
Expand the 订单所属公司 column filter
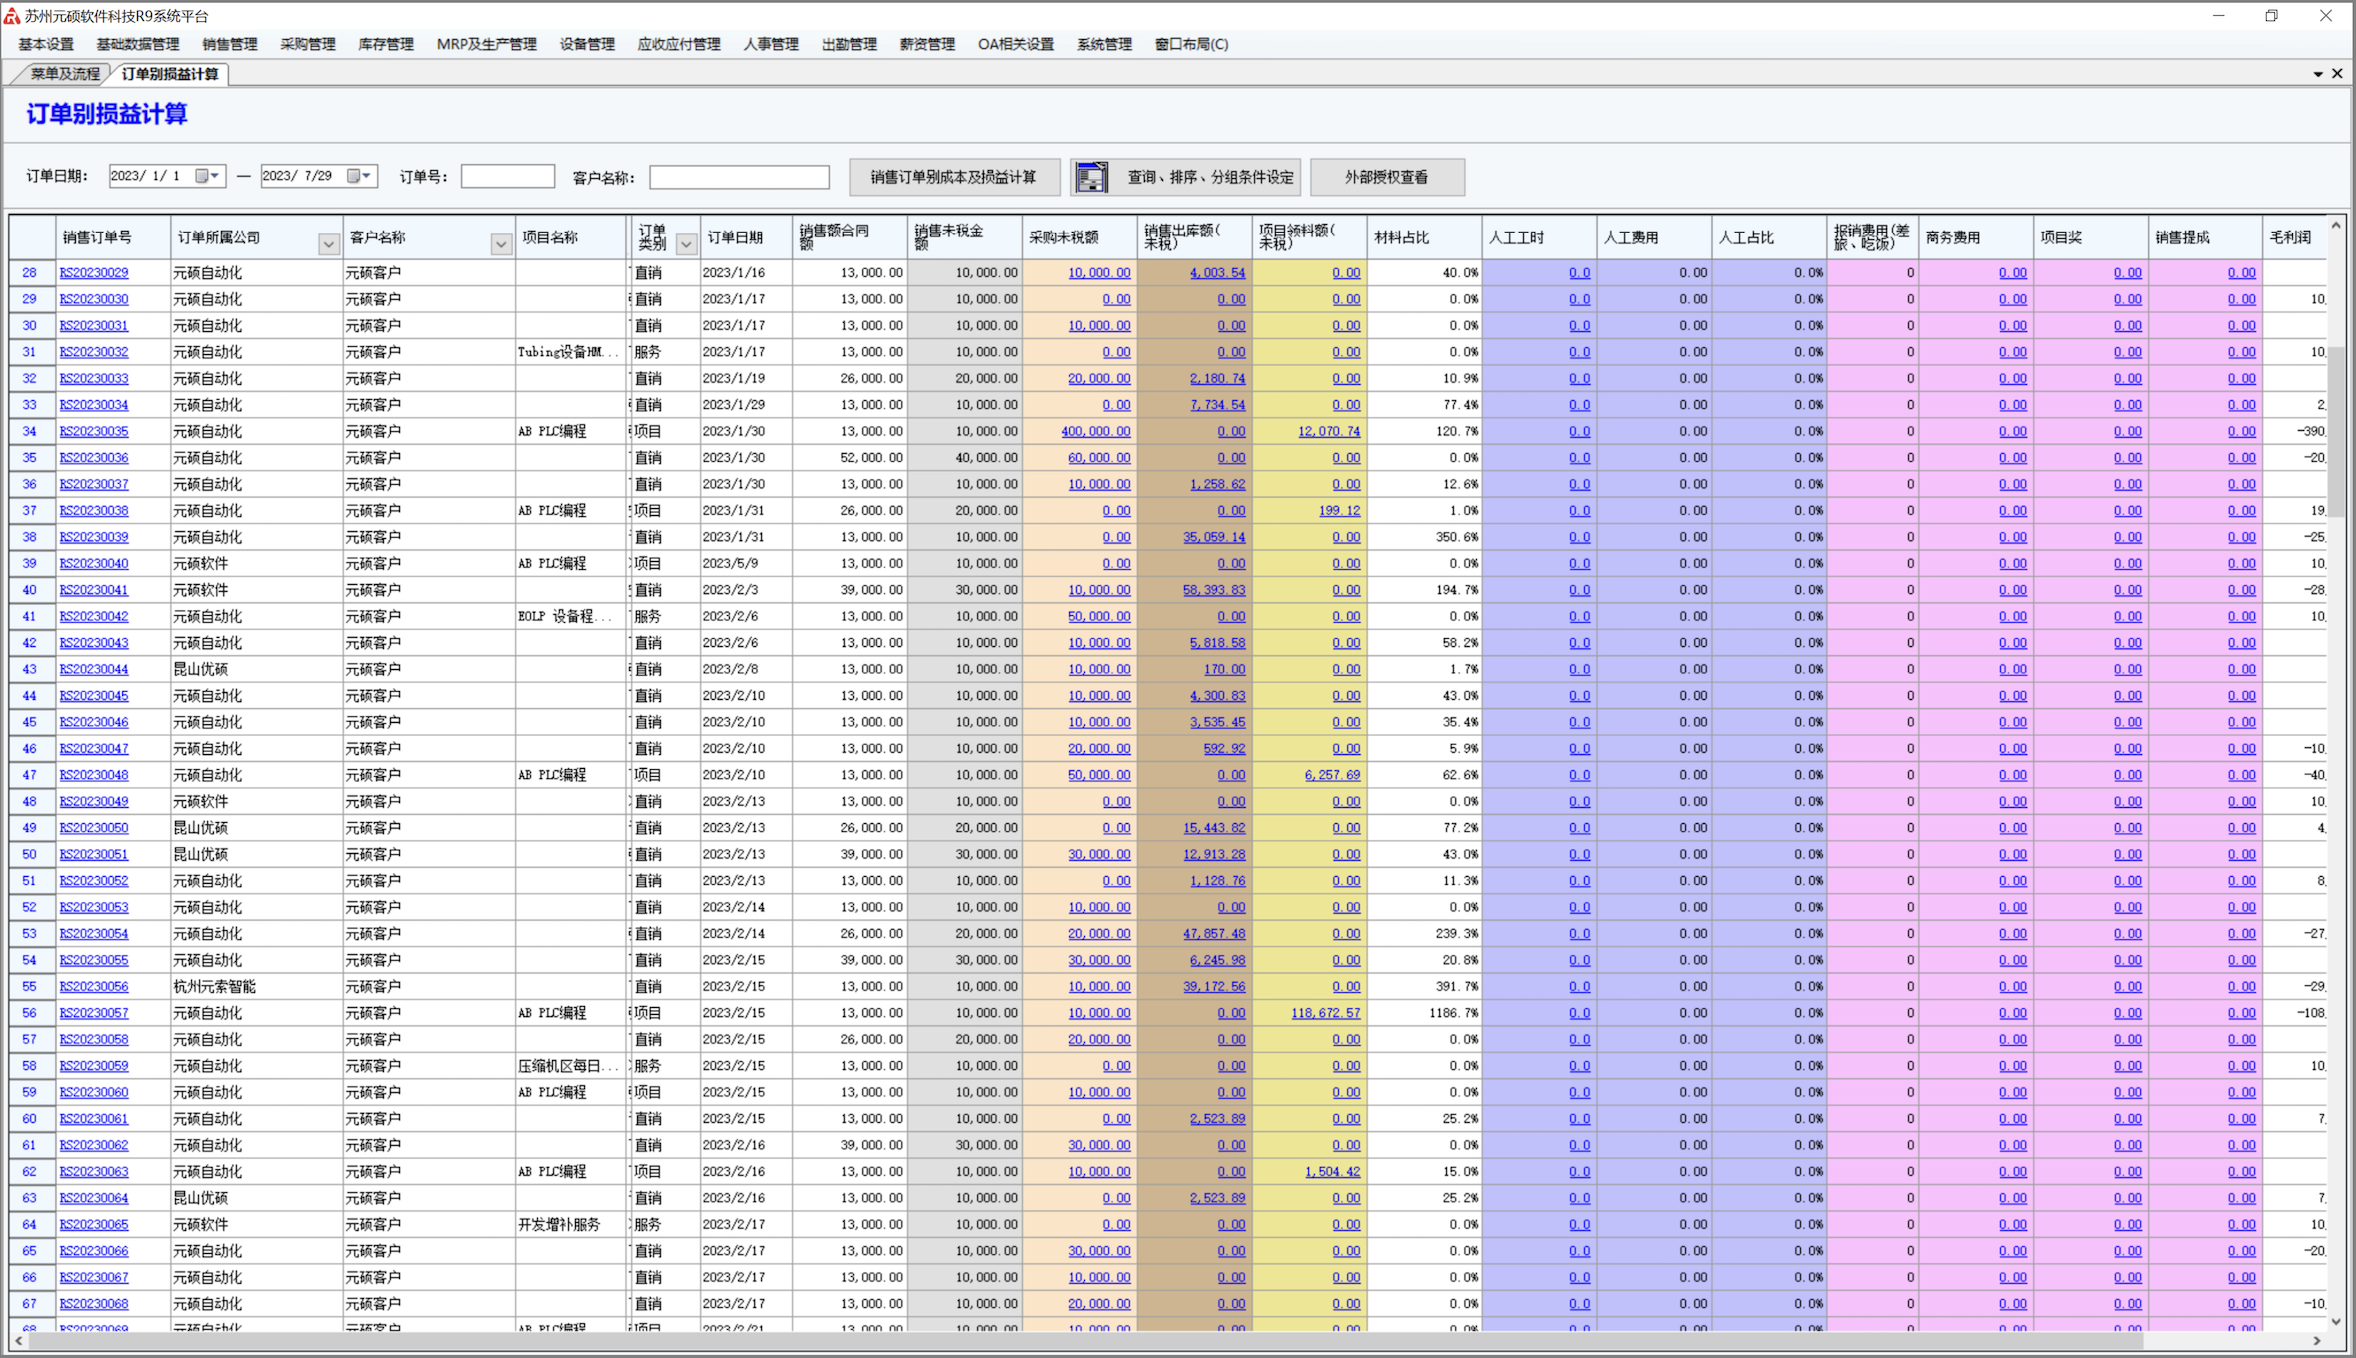click(x=328, y=244)
